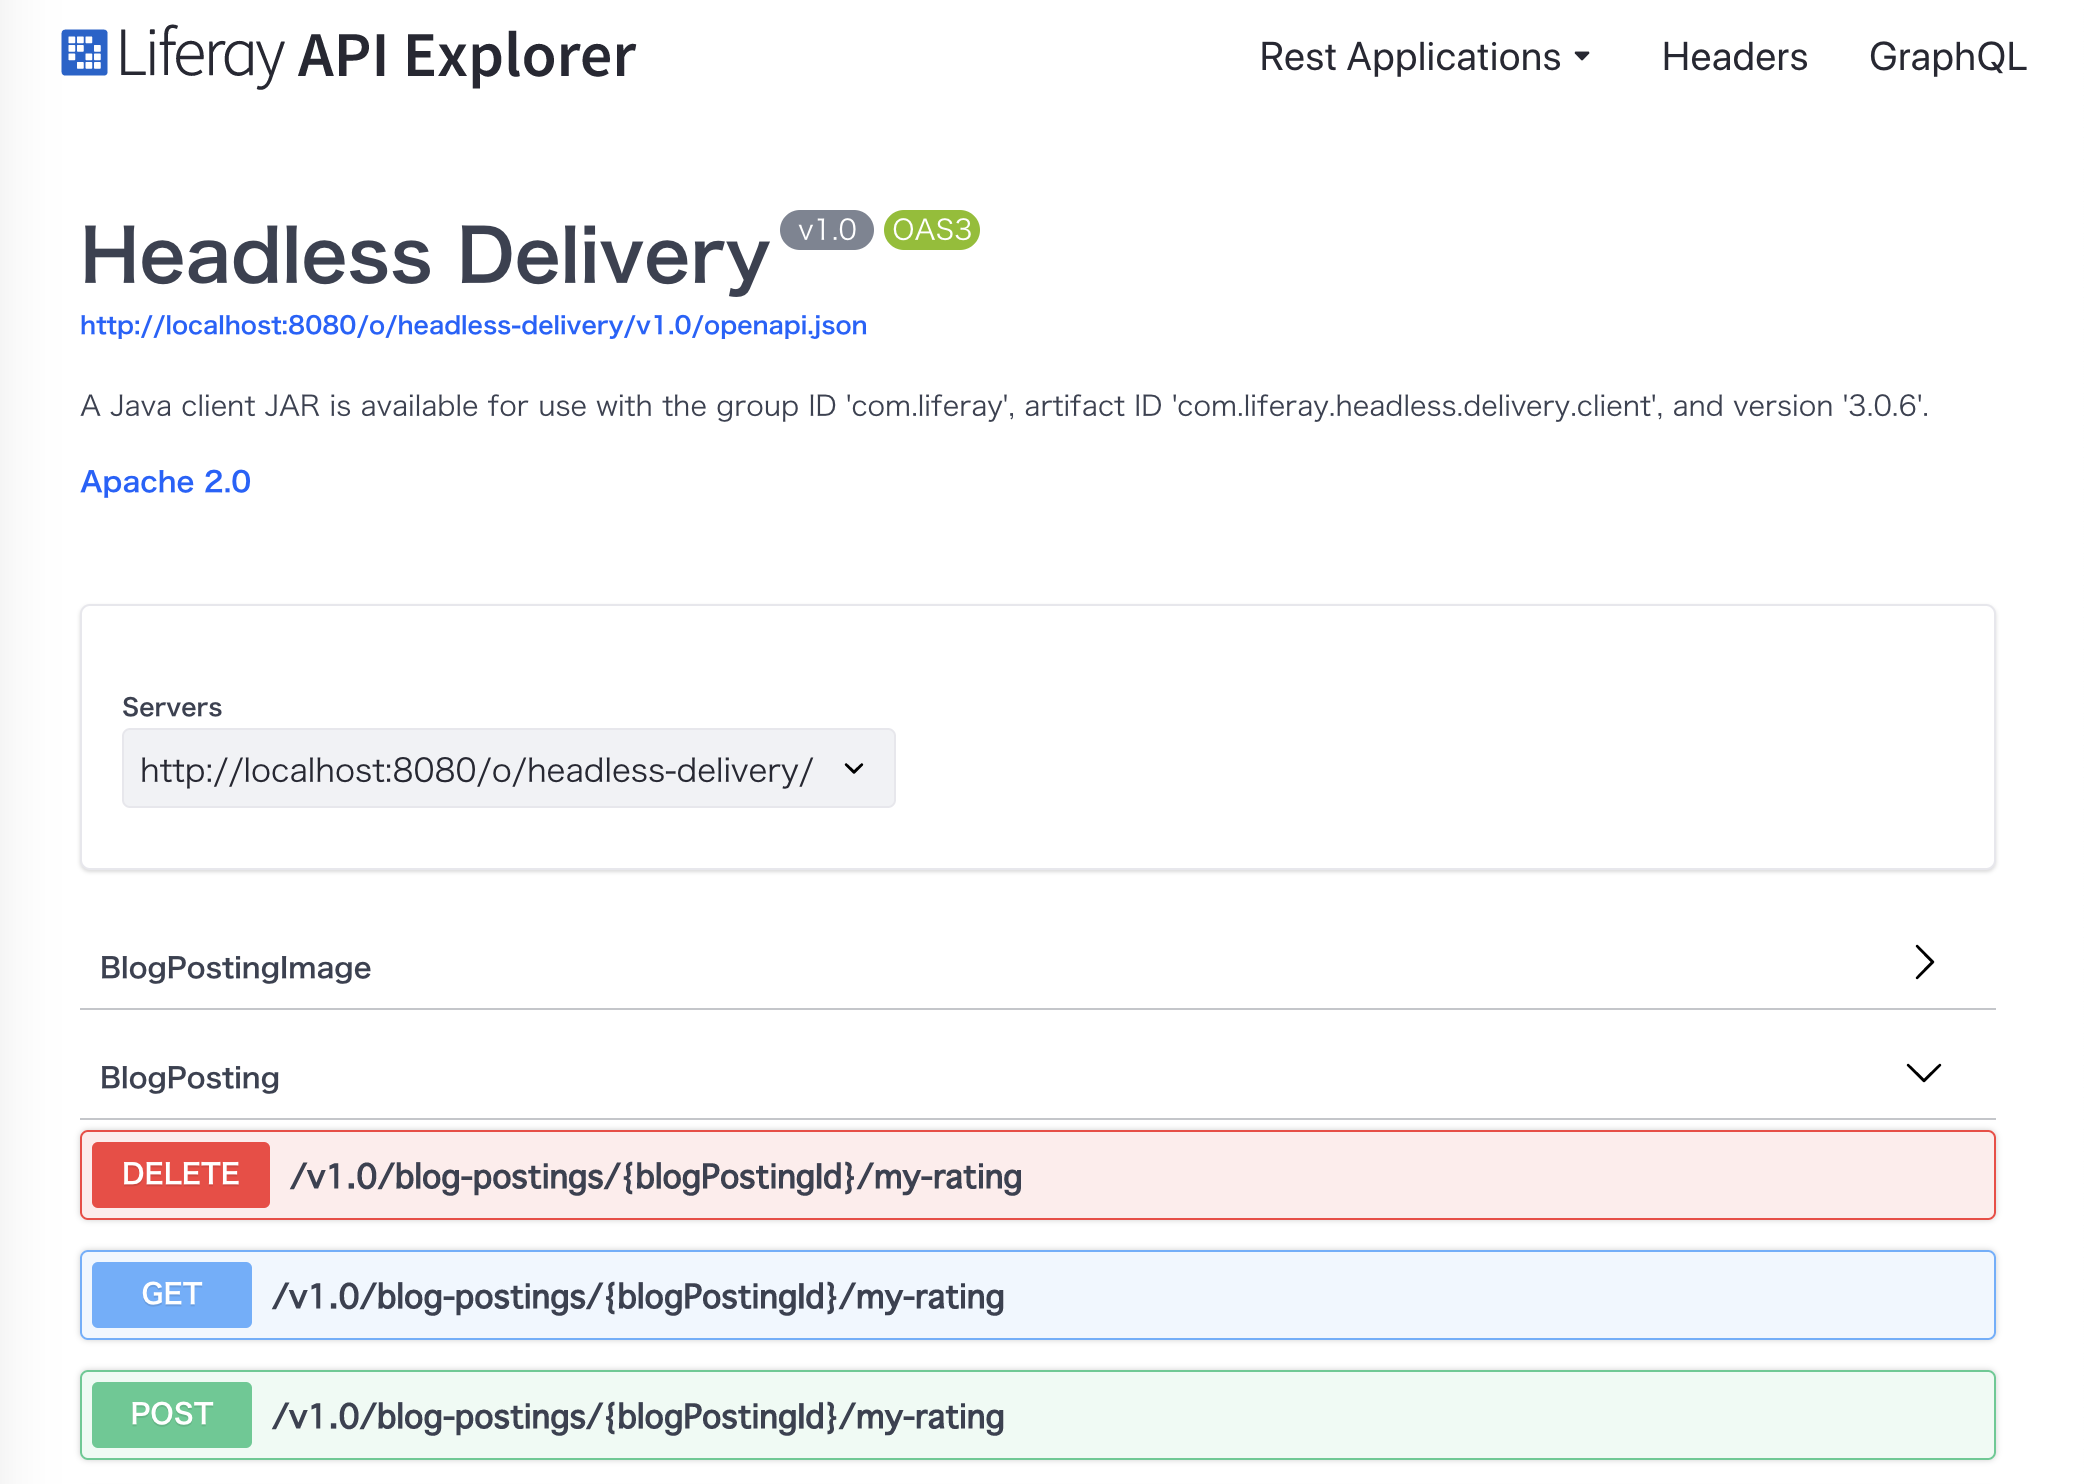The image size is (2084, 1484).
Task: Click the Servers label
Action: [172, 707]
